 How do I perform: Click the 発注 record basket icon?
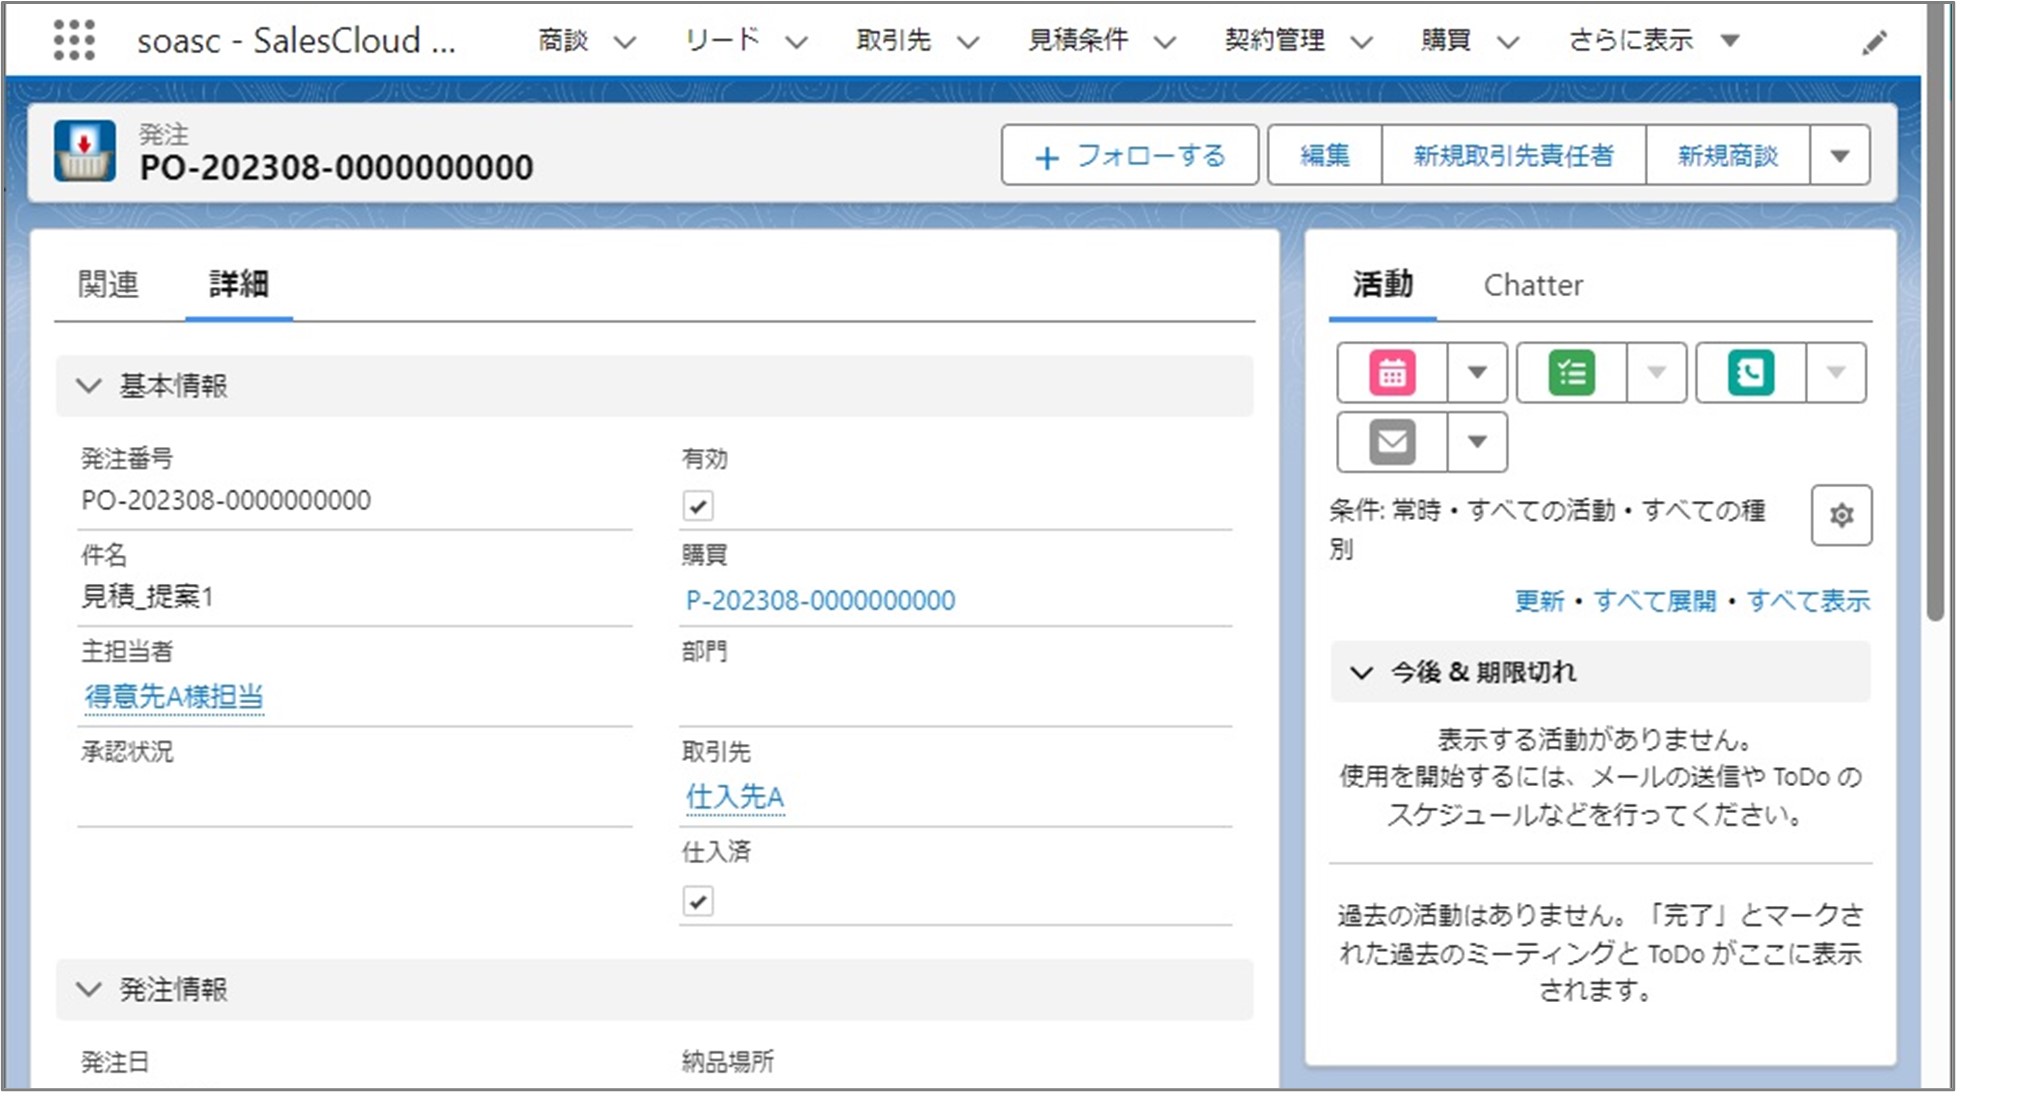point(85,151)
